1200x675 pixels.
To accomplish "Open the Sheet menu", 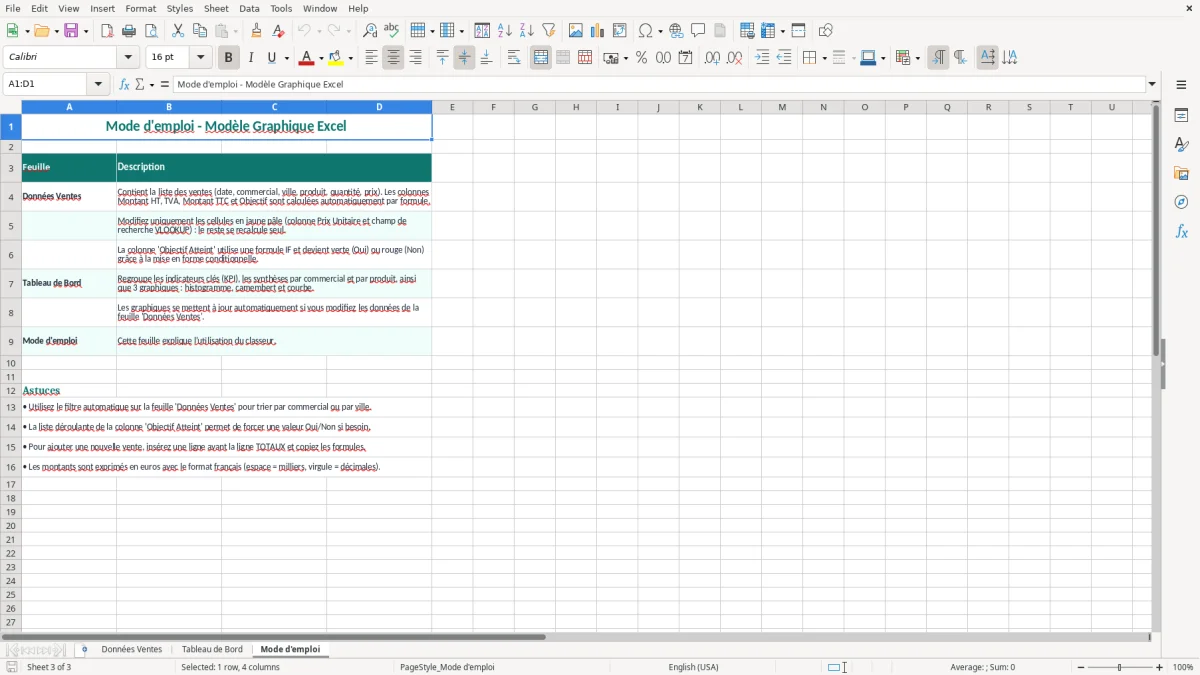I will click(x=216, y=8).
